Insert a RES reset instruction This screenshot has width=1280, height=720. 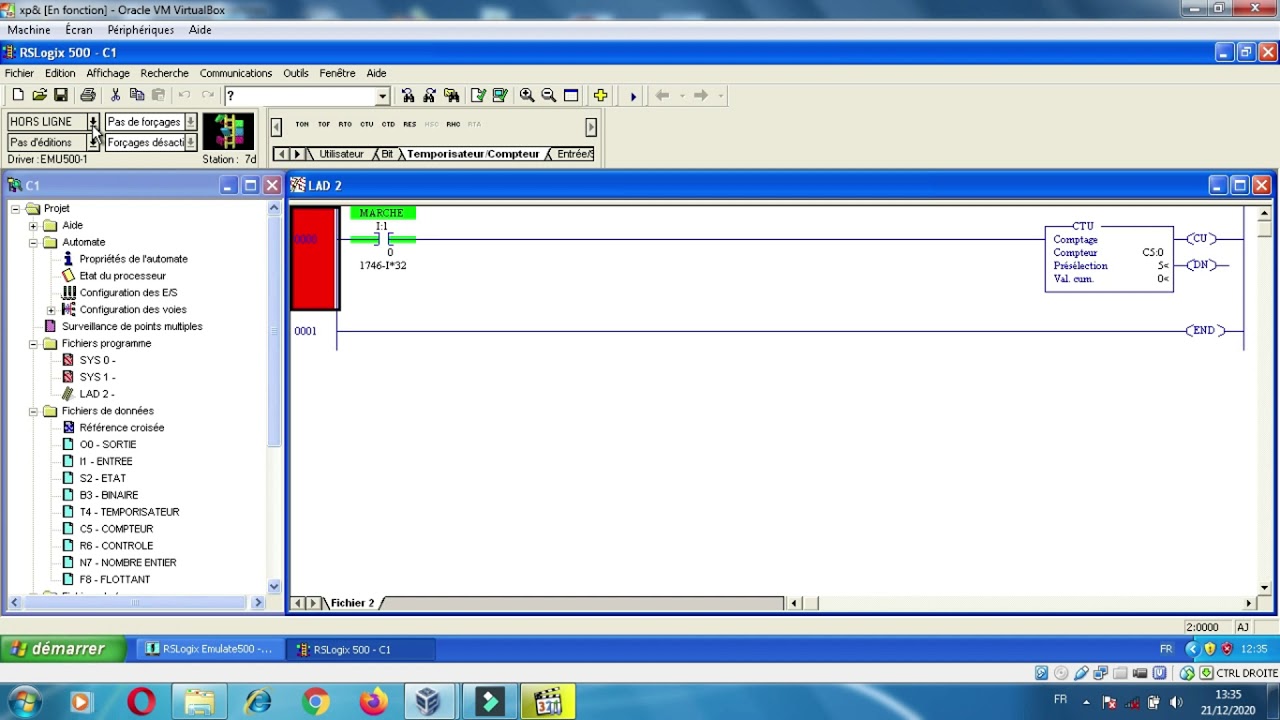[410, 124]
